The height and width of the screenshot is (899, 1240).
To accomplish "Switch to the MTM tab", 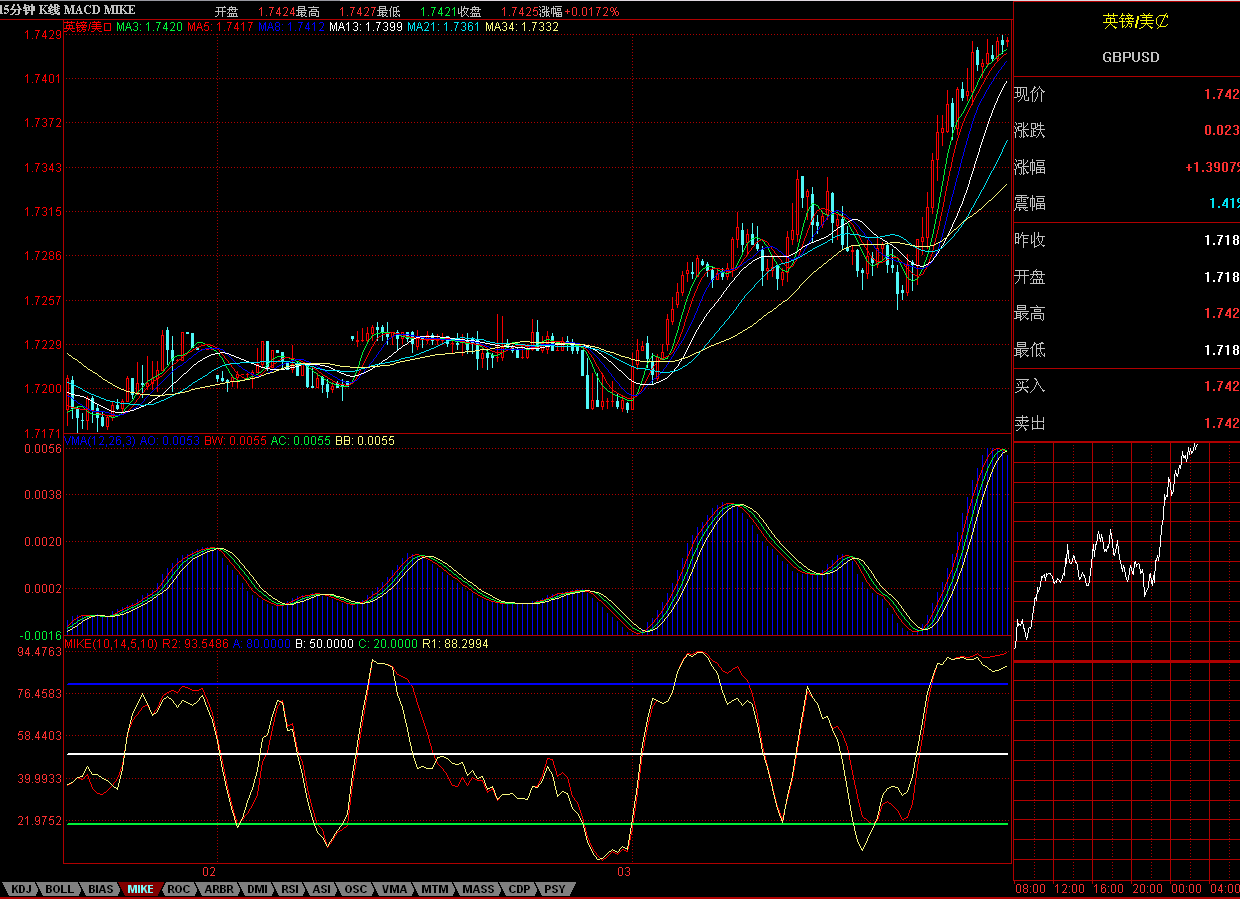I will tap(435, 889).
